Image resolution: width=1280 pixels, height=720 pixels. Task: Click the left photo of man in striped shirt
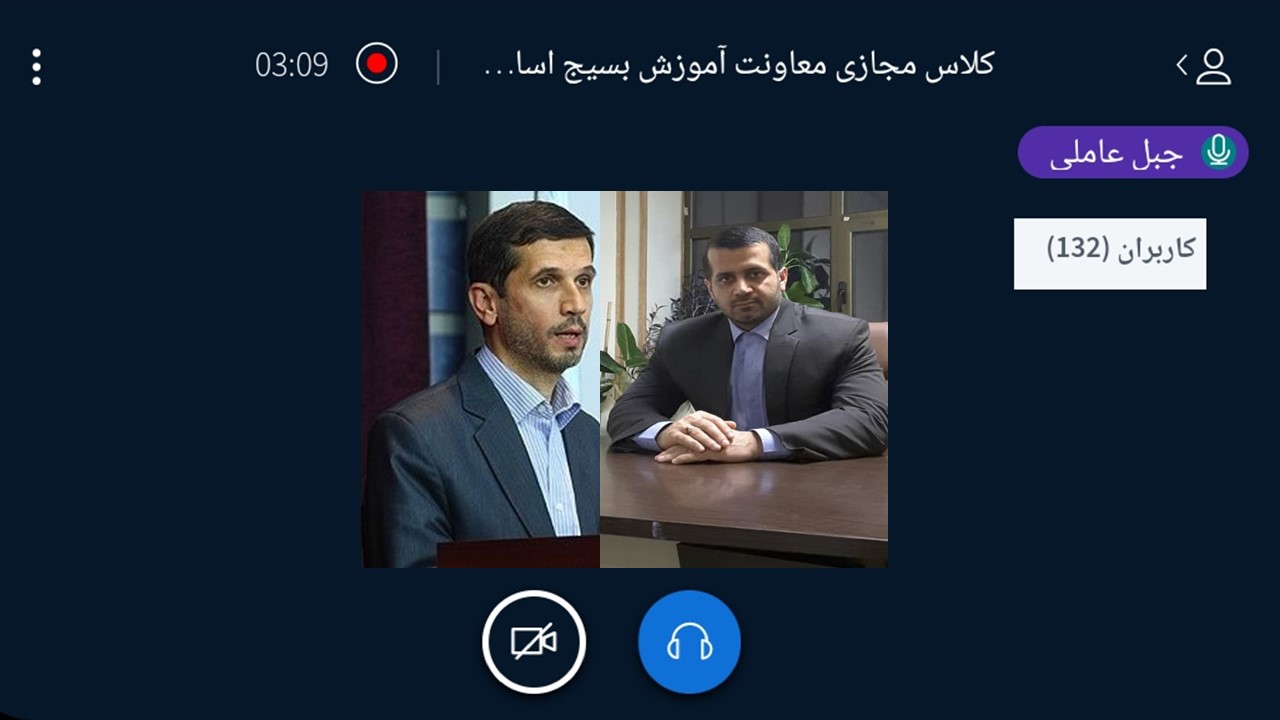(481, 379)
